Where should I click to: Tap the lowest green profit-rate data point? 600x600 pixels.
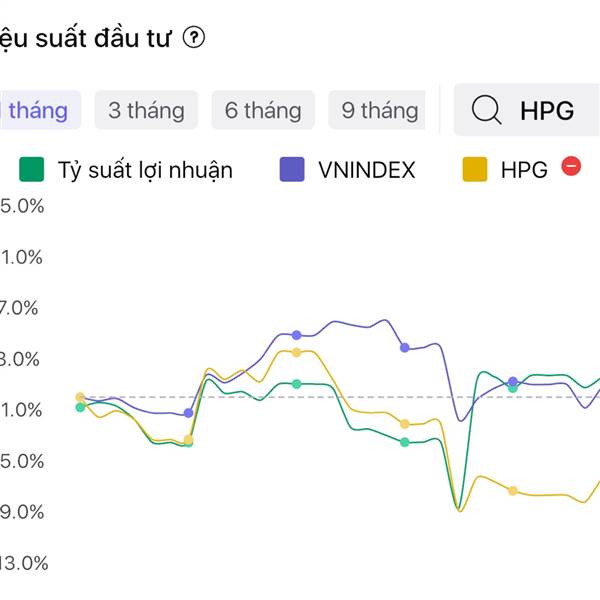pyautogui.click(x=188, y=442)
